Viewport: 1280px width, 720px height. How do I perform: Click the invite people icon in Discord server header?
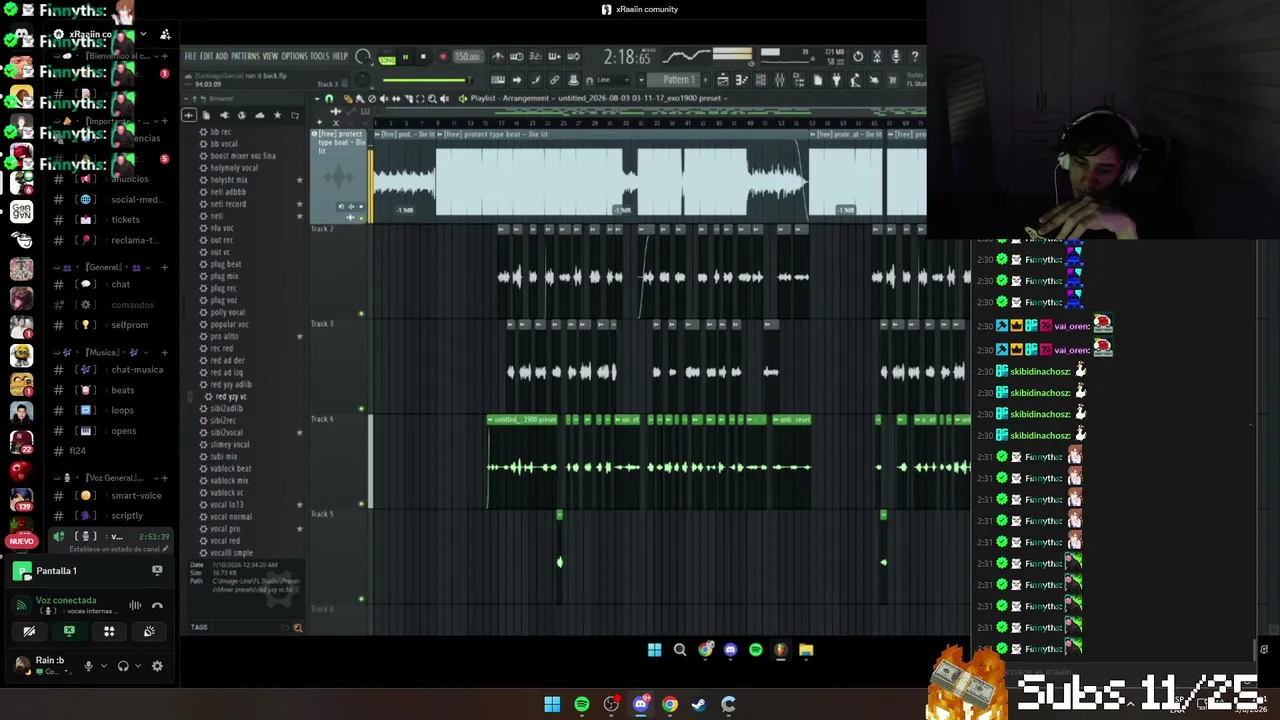point(165,35)
